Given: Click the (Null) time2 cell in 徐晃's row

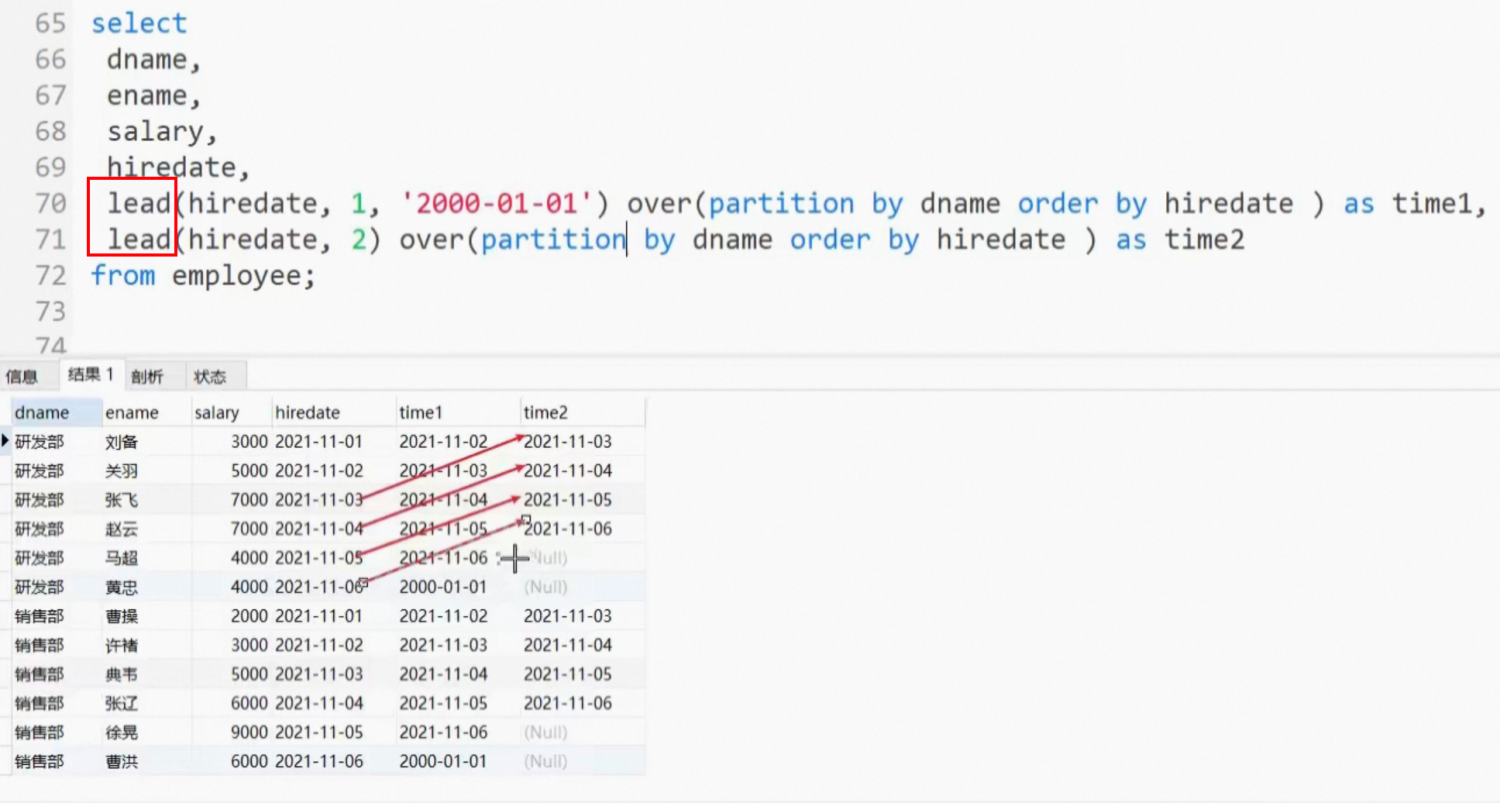Looking at the screenshot, I should 546,732.
